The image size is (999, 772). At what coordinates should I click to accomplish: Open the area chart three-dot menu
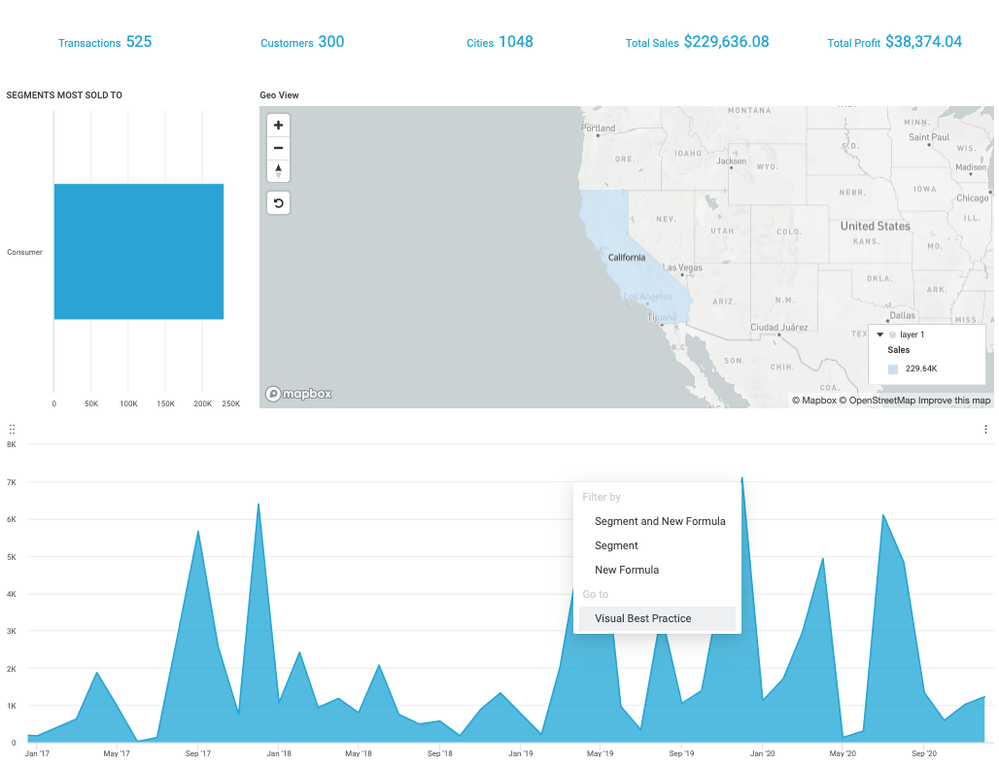coord(985,430)
